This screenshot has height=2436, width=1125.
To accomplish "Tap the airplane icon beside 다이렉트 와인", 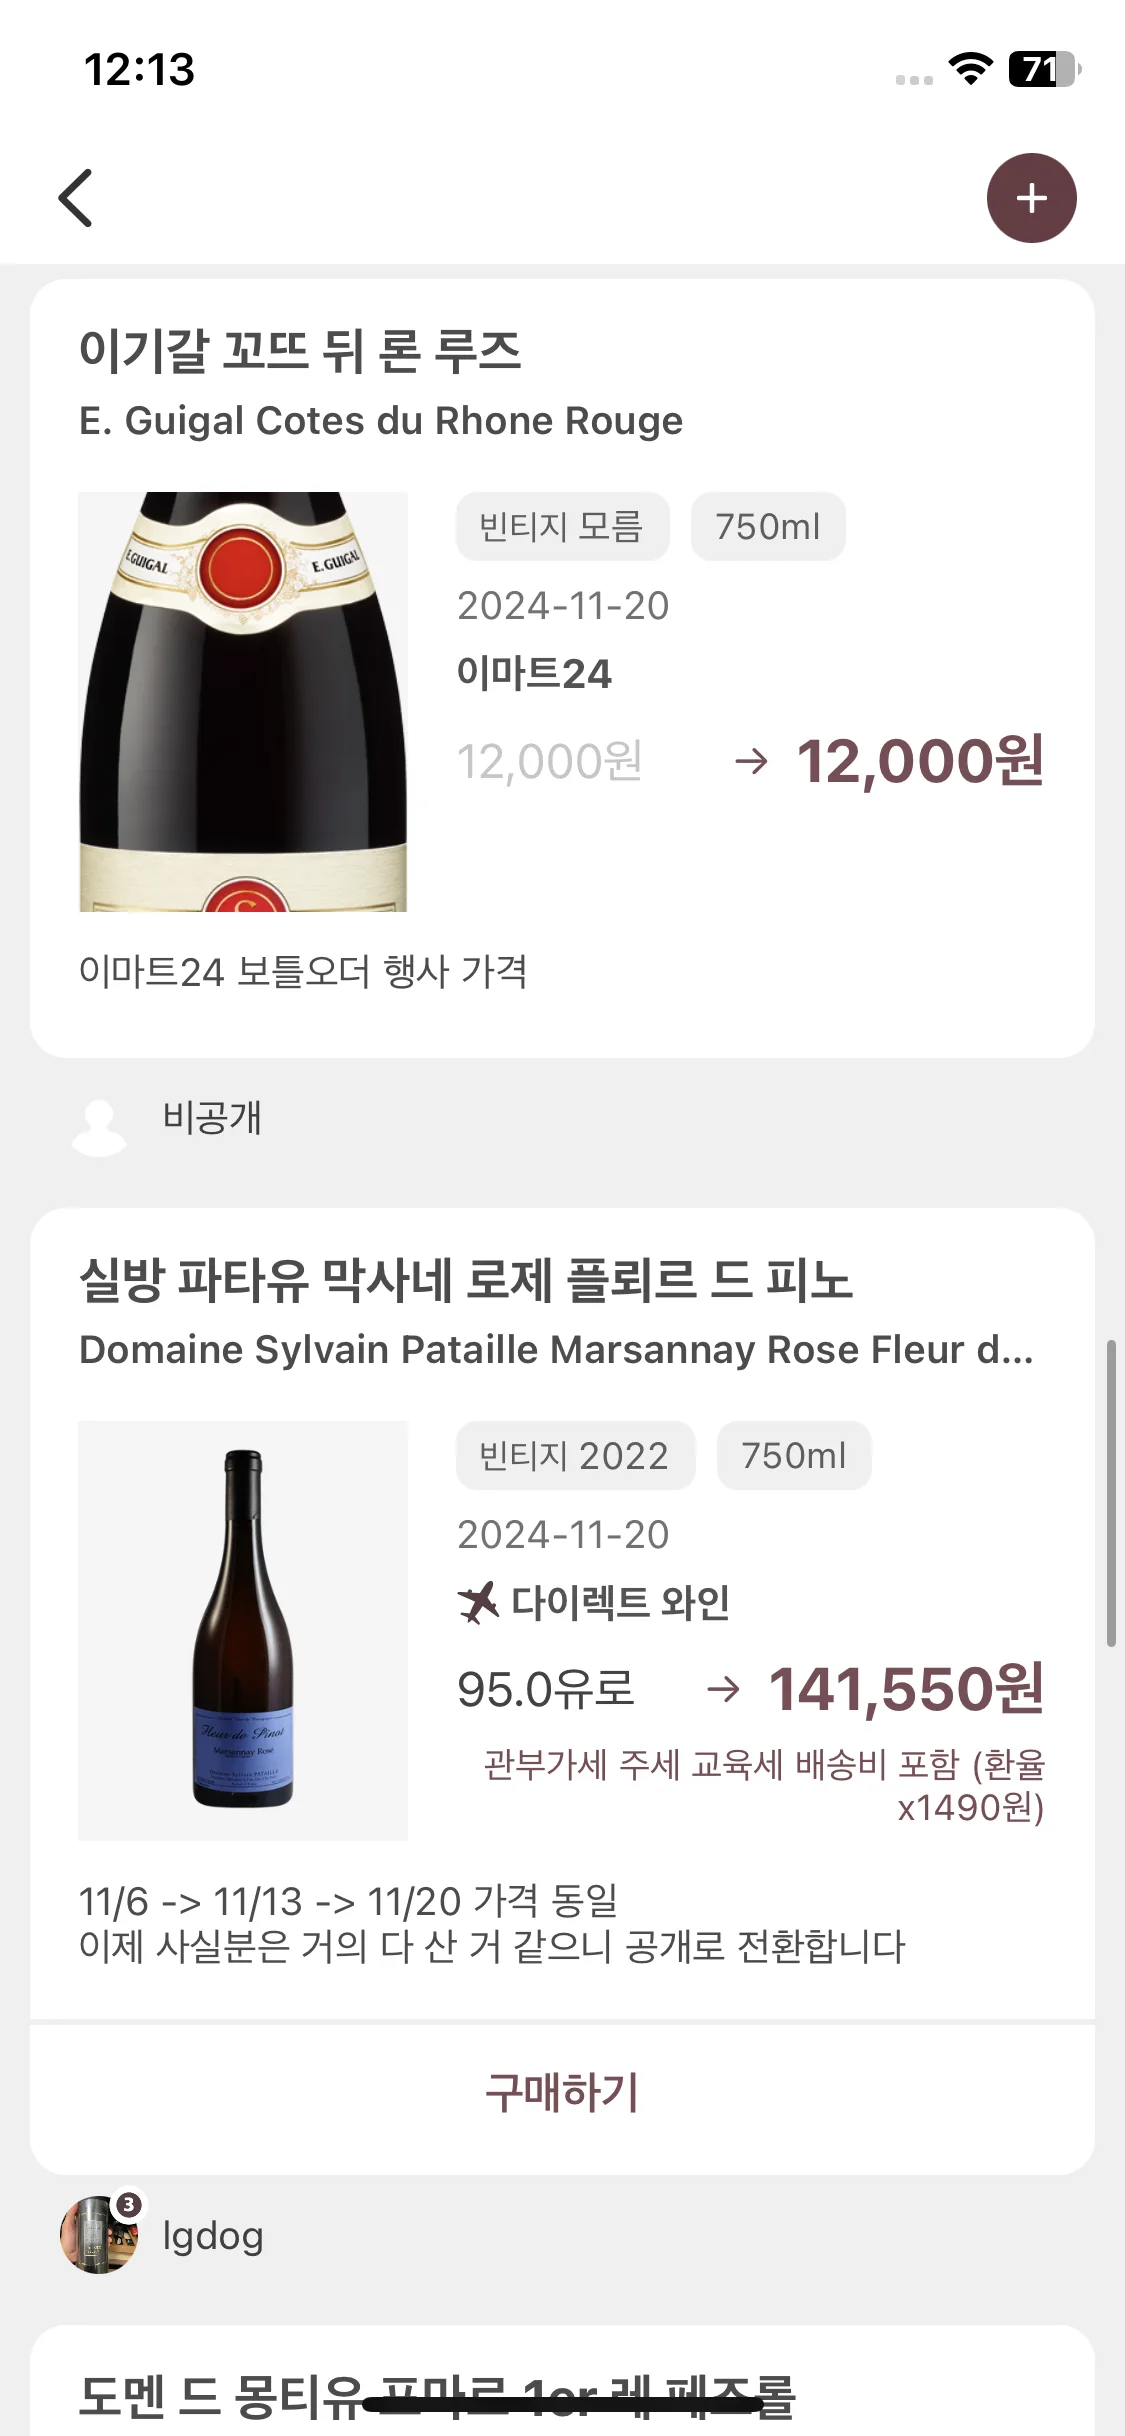I will tap(479, 1603).
